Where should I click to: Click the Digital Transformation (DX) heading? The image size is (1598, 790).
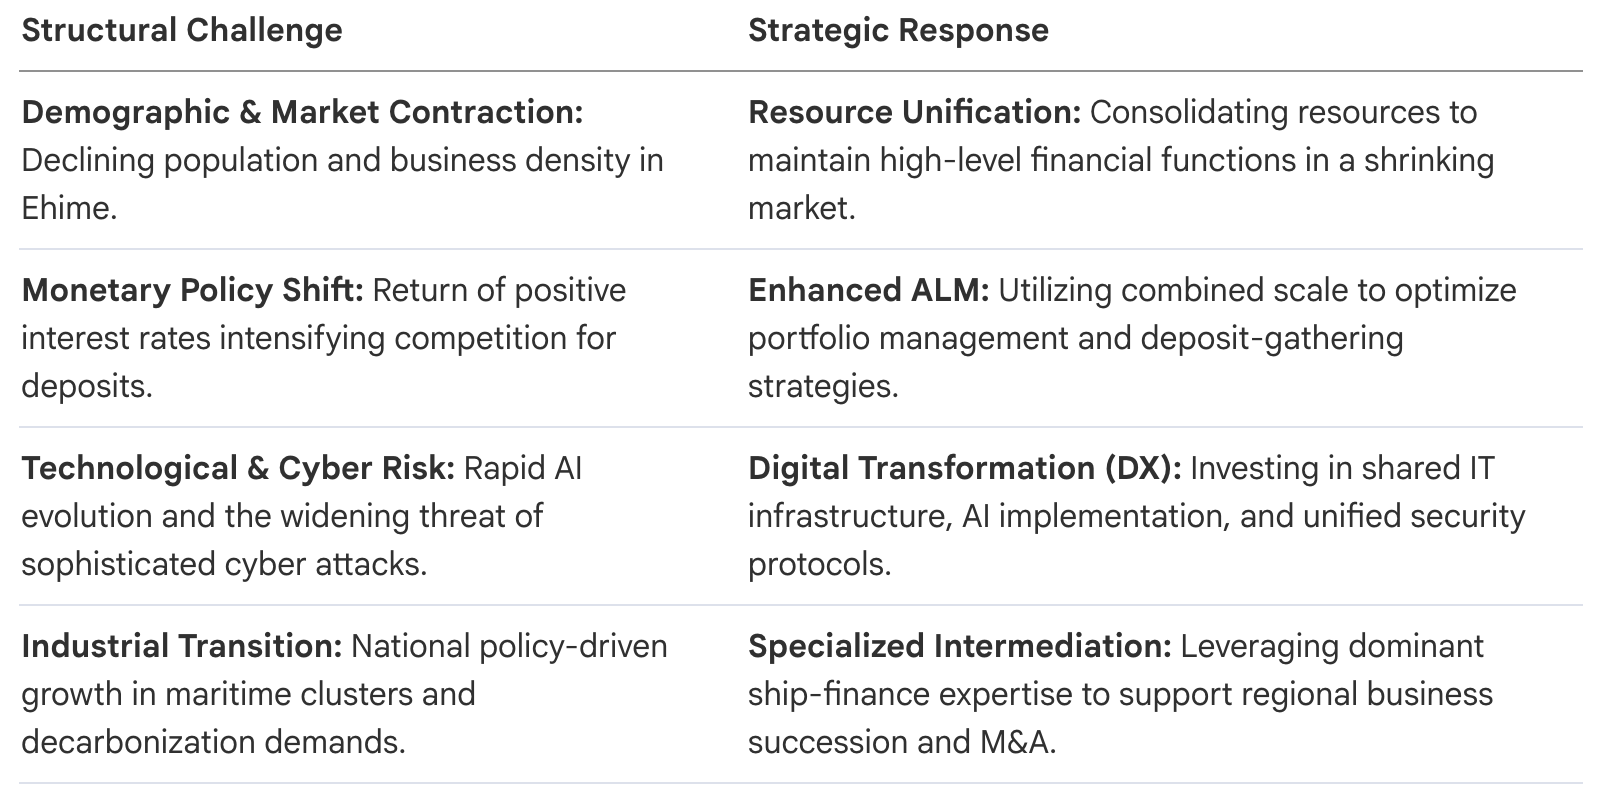coord(965,468)
